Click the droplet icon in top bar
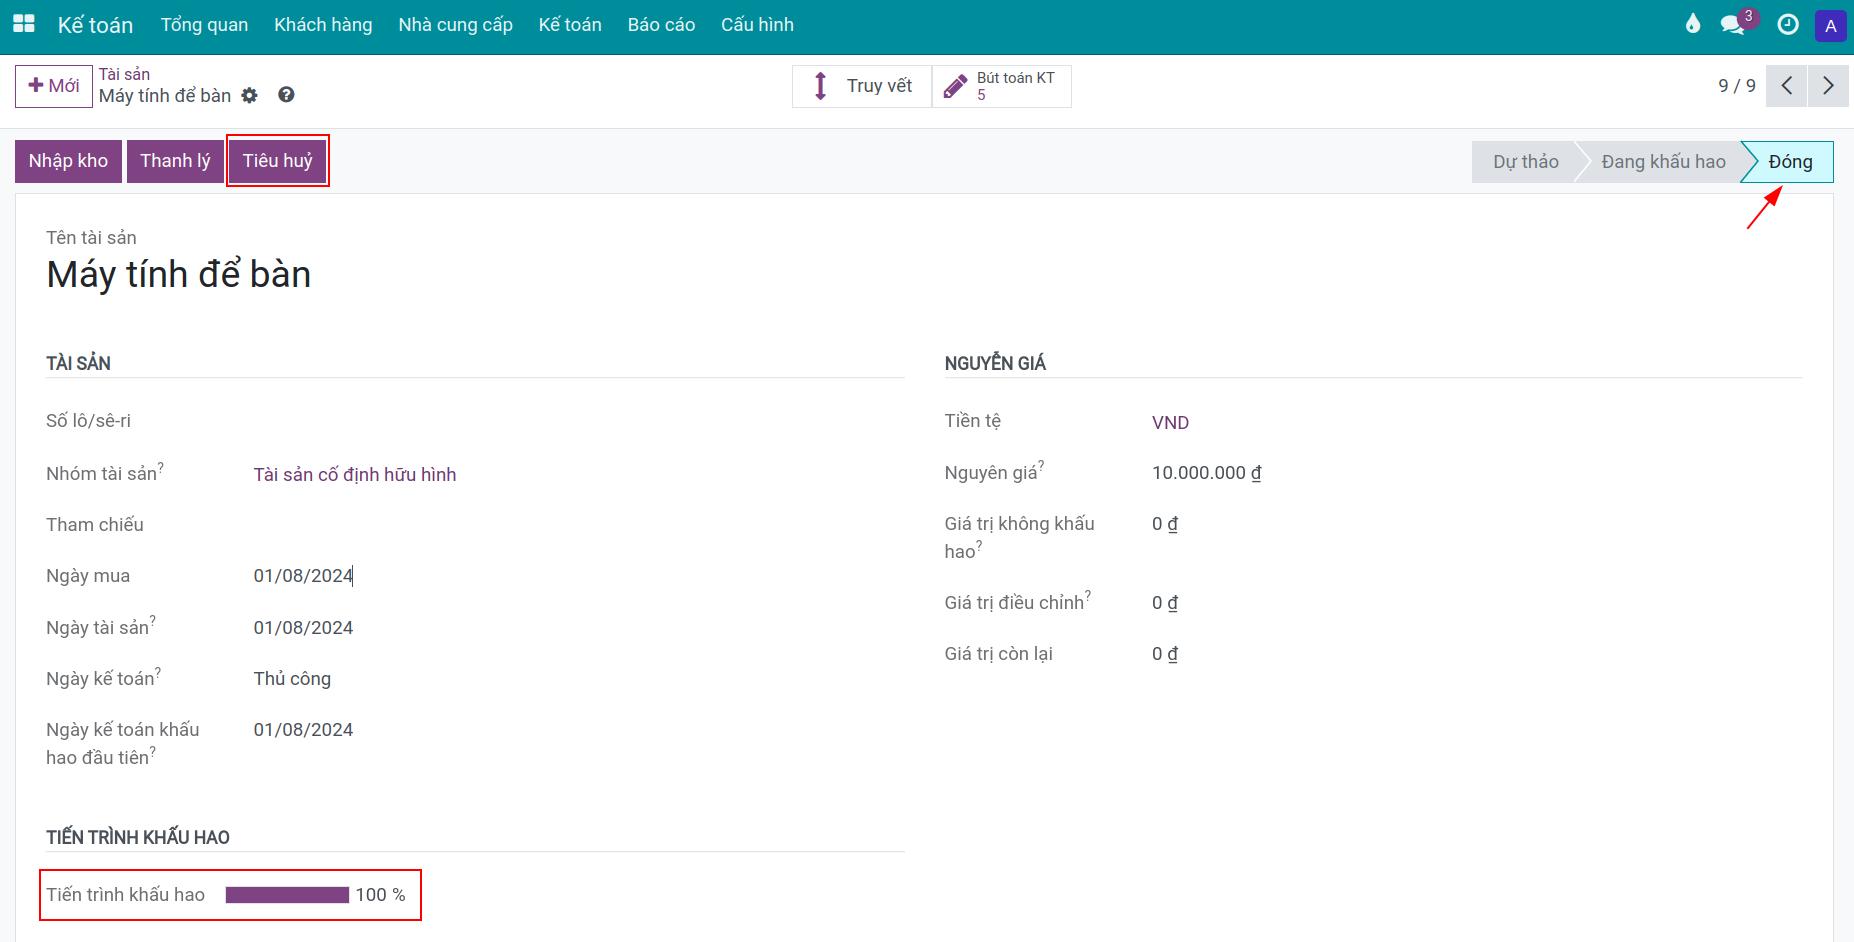The image size is (1854, 942). (1693, 25)
